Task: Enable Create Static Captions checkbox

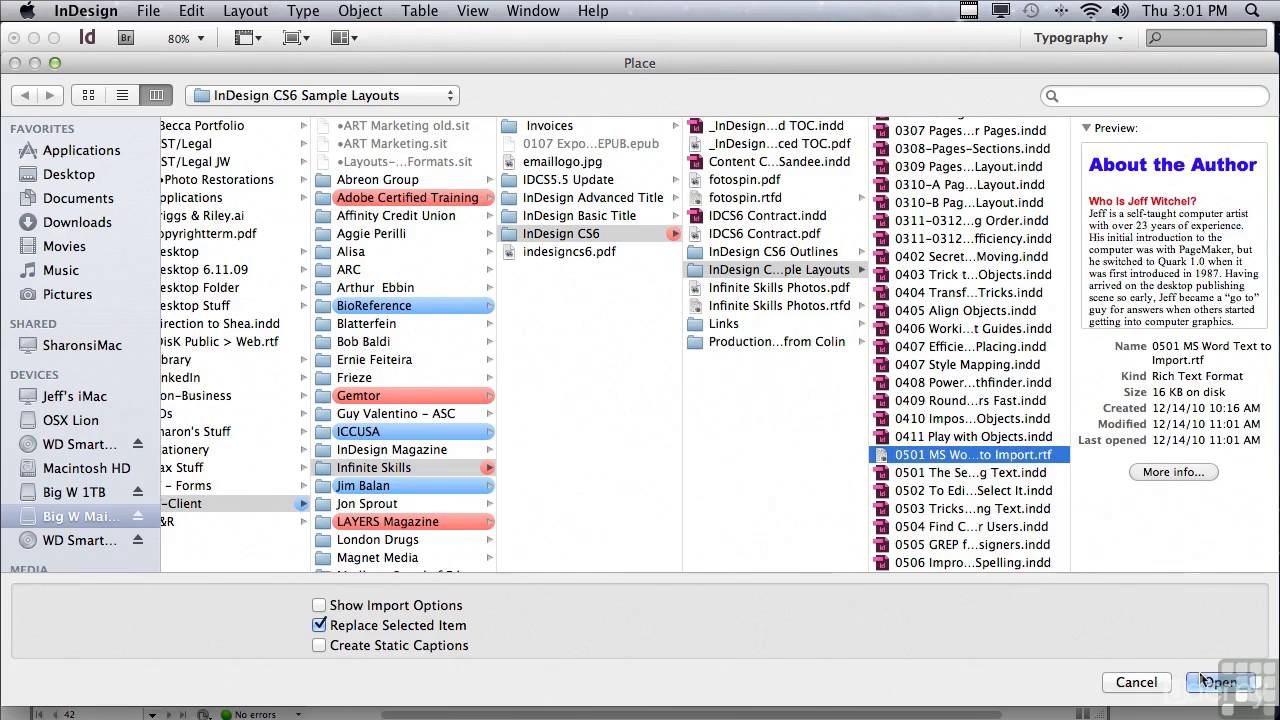Action: (319, 645)
